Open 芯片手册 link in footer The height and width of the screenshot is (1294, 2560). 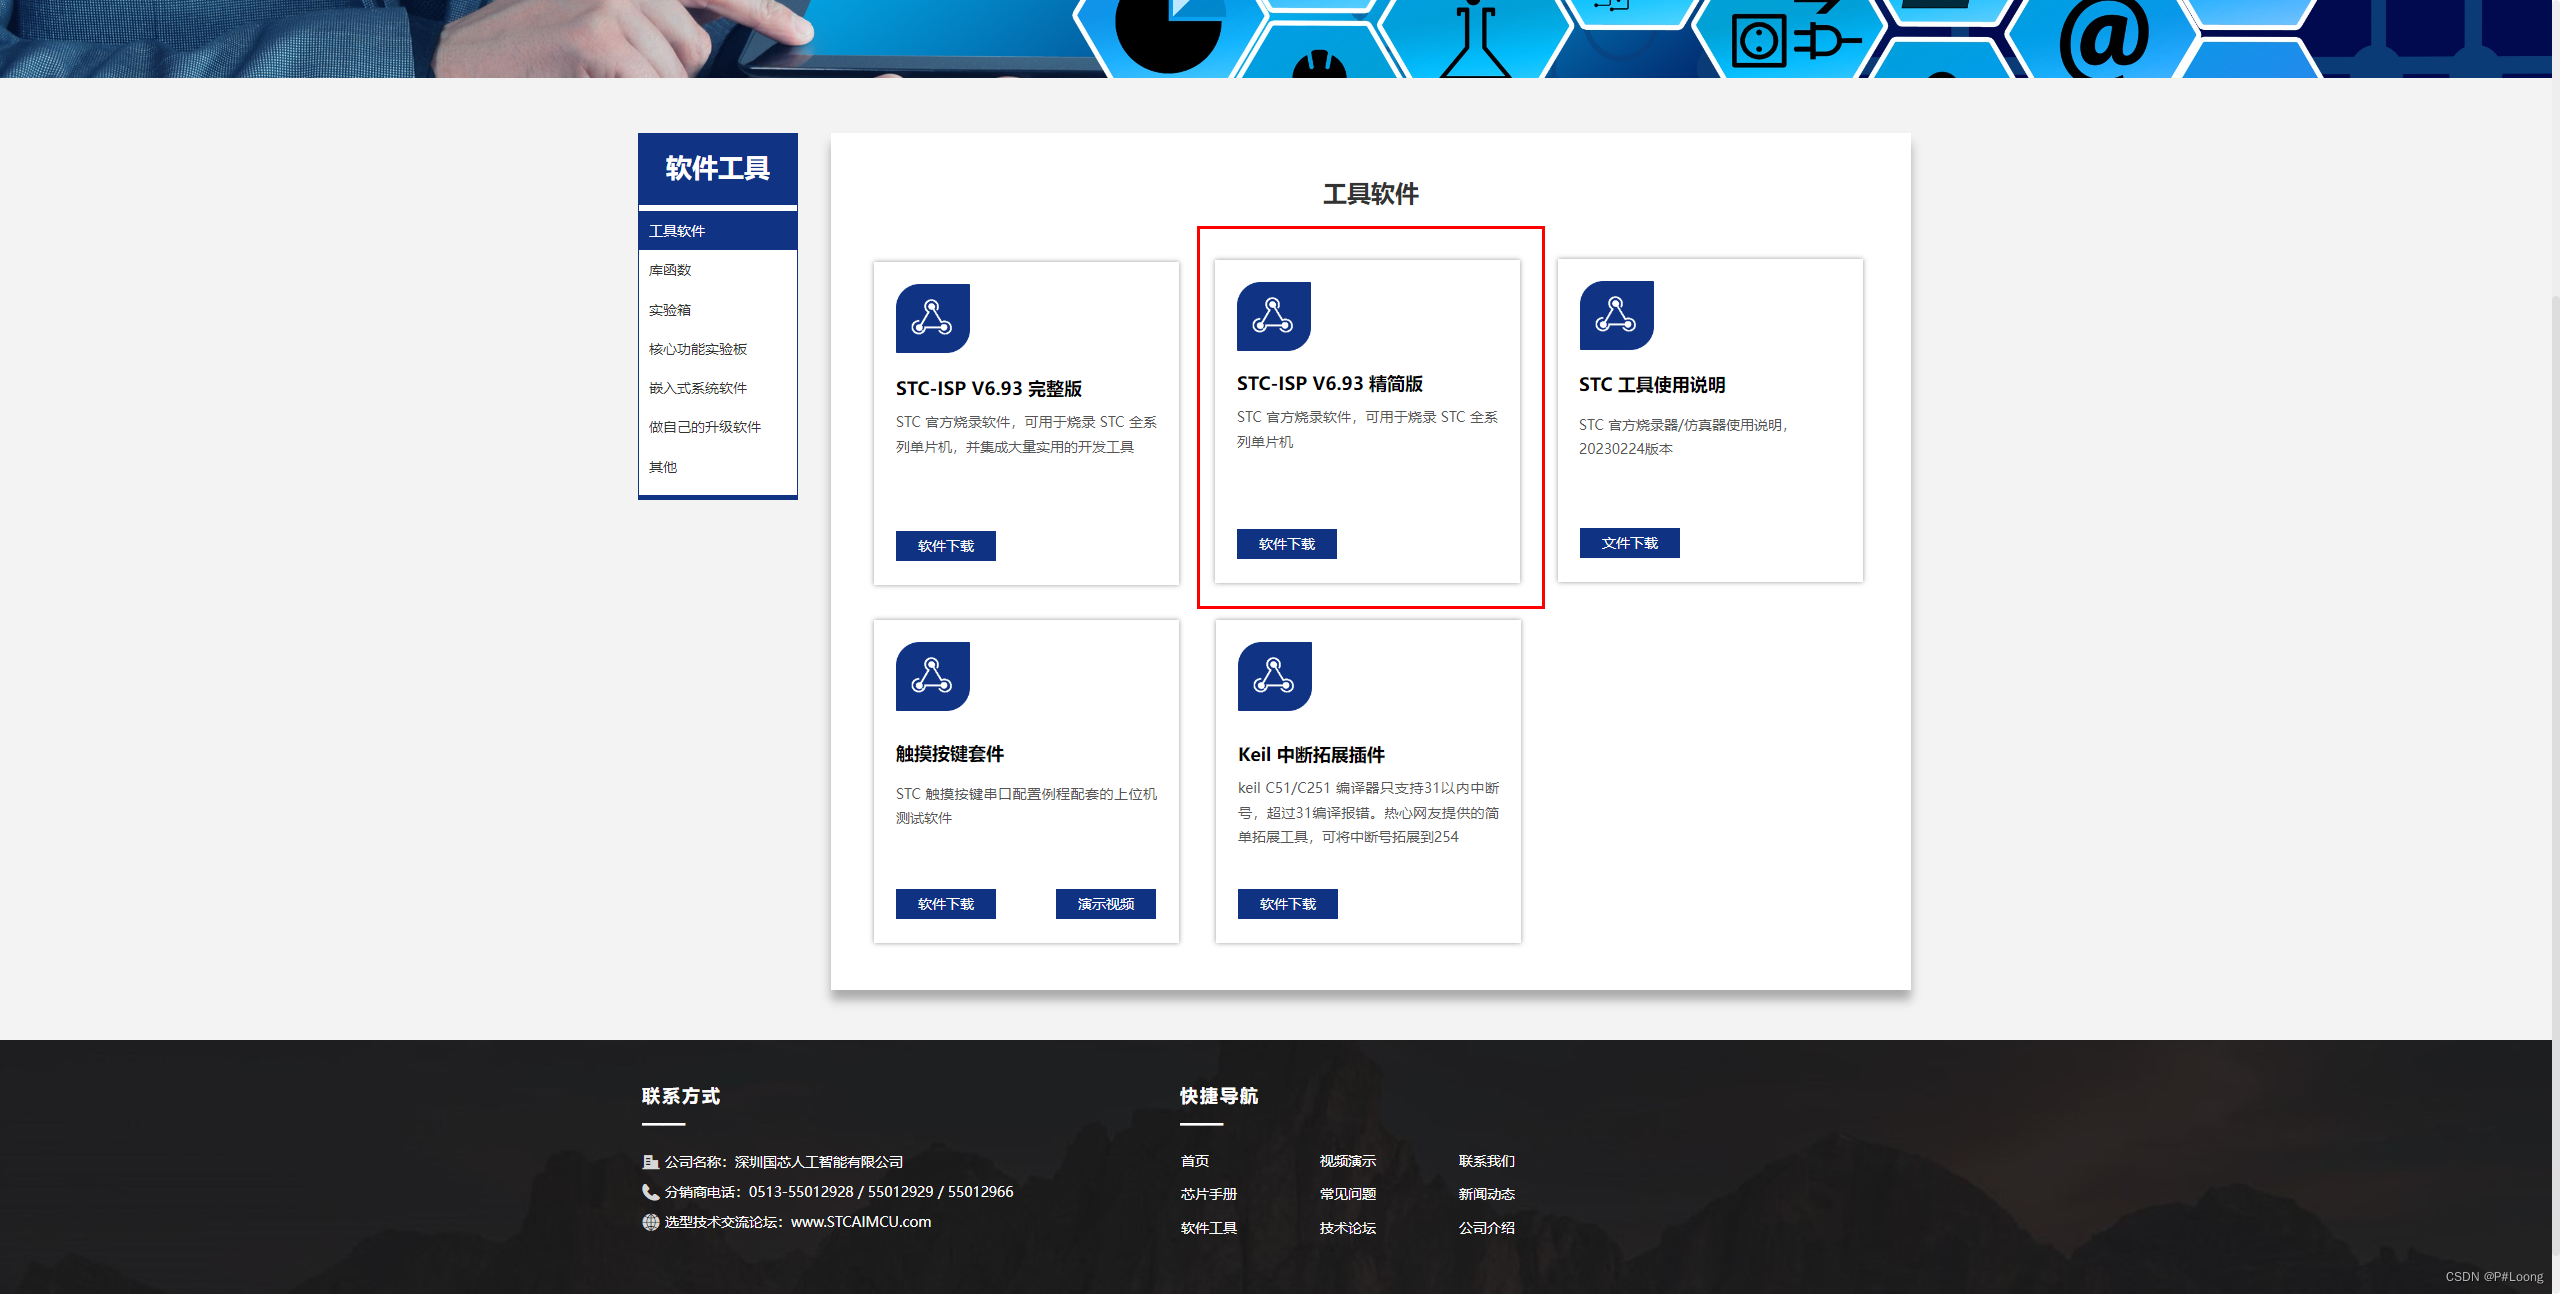tap(1208, 1194)
